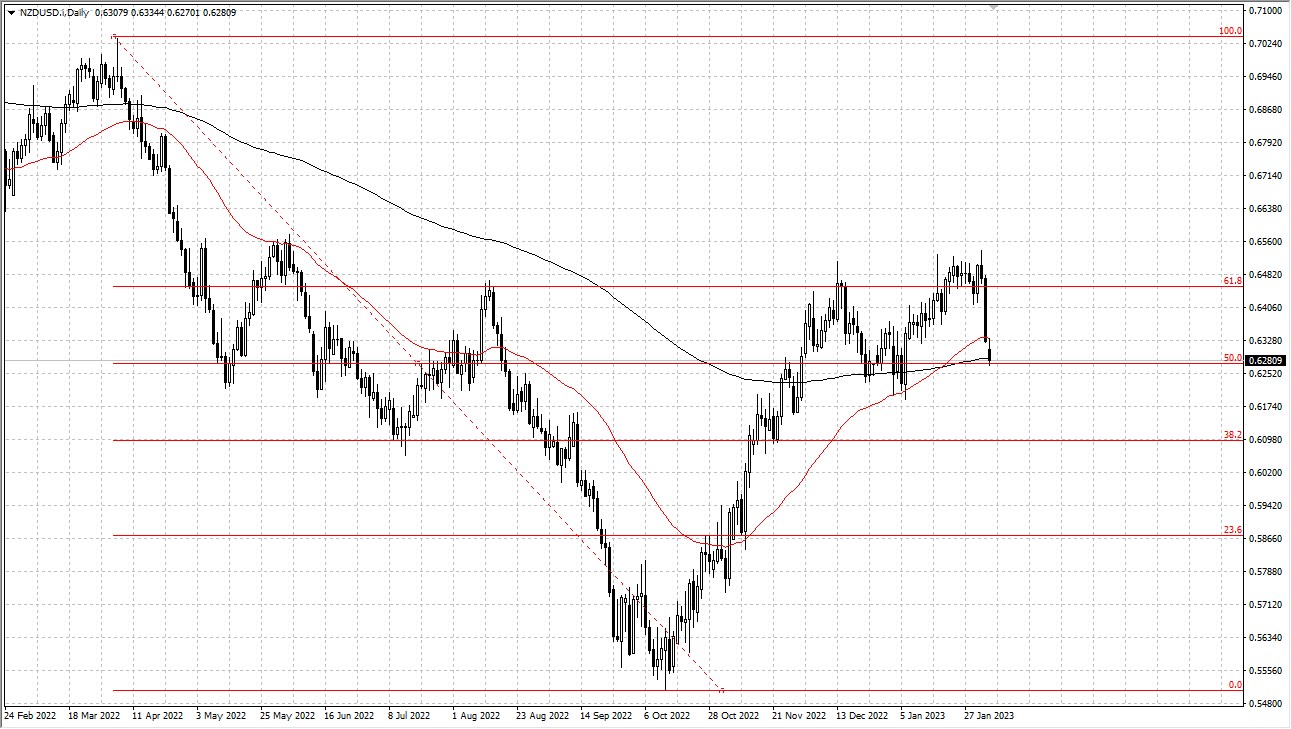Select the 100.0 Fibonacci level line
Image resolution: width=1291 pixels, height=729 pixels.
(x=600, y=35)
